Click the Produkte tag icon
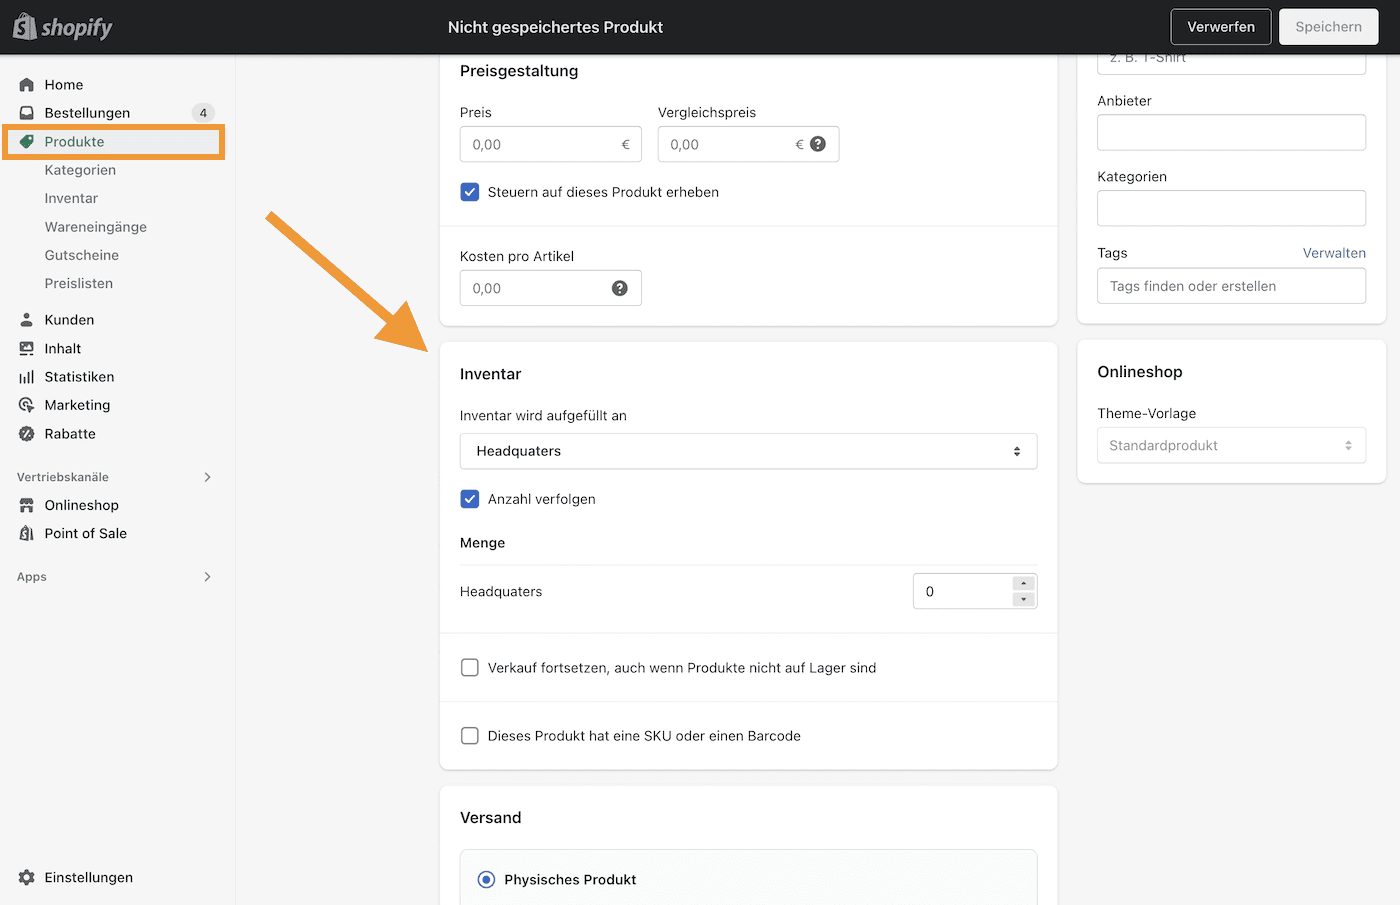Image resolution: width=1400 pixels, height=905 pixels. point(27,142)
